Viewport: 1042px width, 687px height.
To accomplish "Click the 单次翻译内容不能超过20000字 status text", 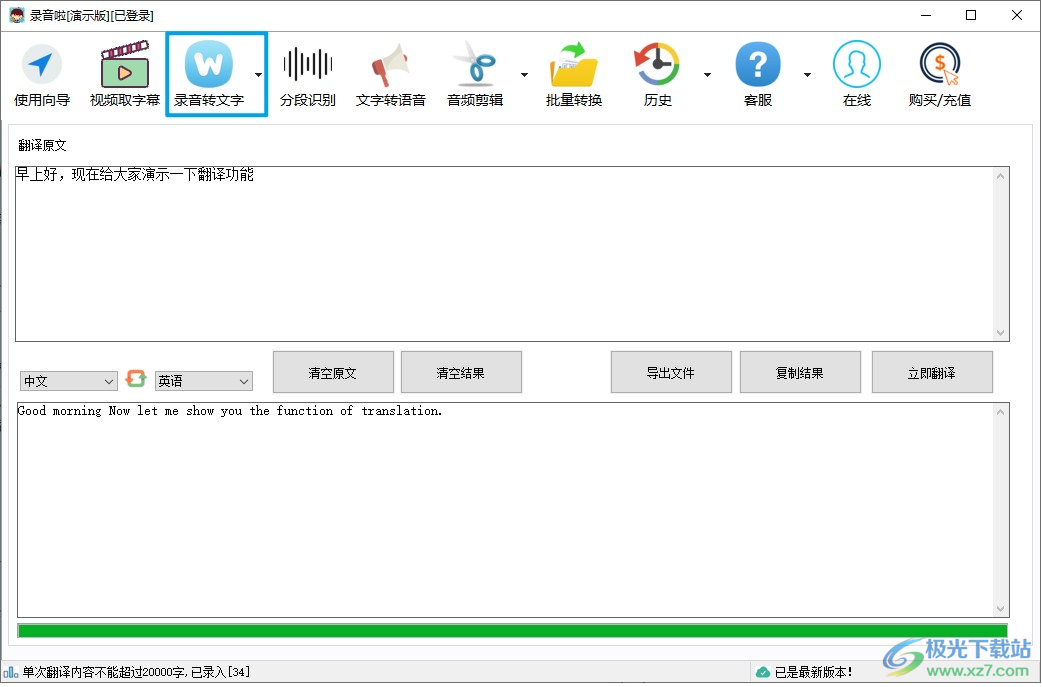I will (x=136, y=672).
